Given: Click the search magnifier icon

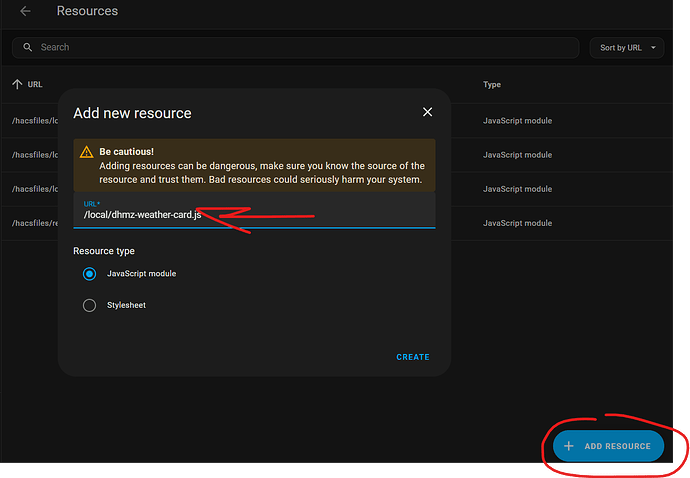Looking at the screenshot, I should pos(27,47).
